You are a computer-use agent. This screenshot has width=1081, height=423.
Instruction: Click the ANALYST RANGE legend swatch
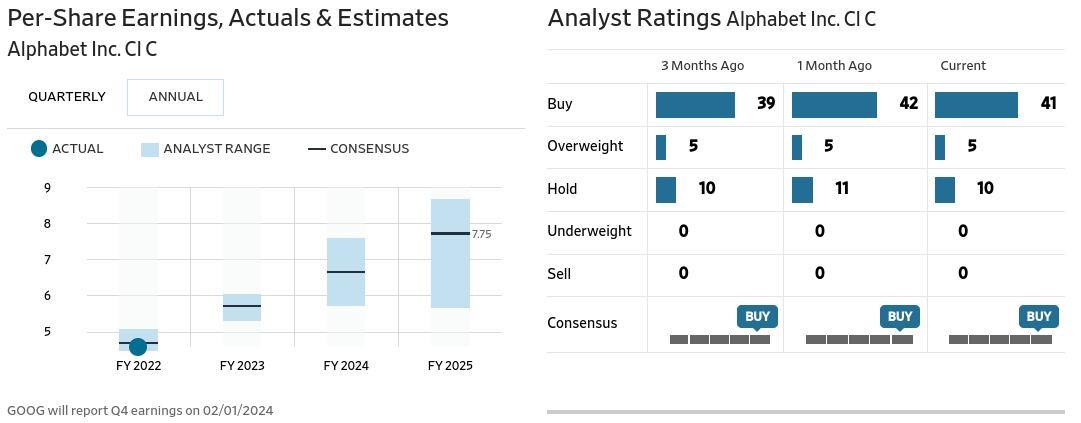click(150, 149)
